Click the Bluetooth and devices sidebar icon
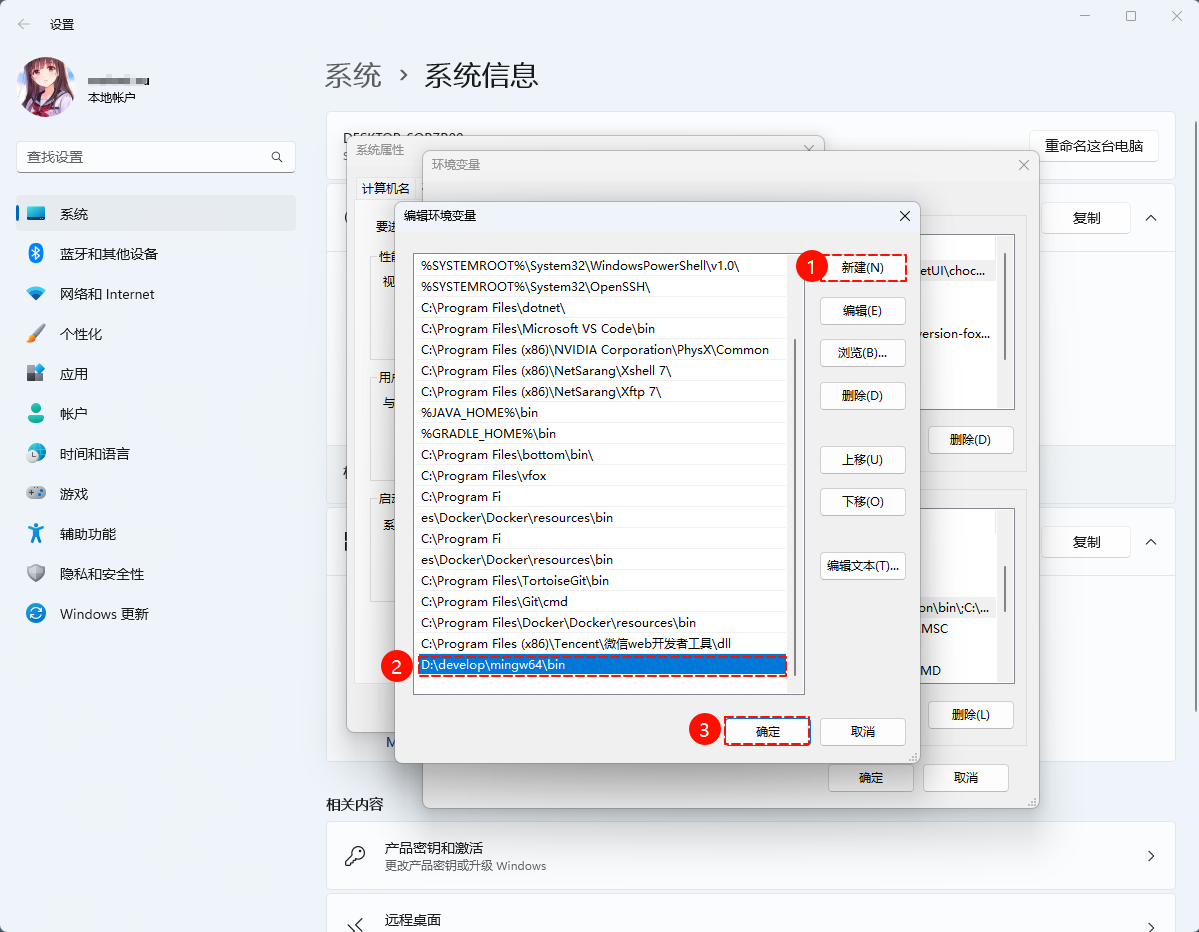Viewport: 1199px width, 932px height. point(36,254)
